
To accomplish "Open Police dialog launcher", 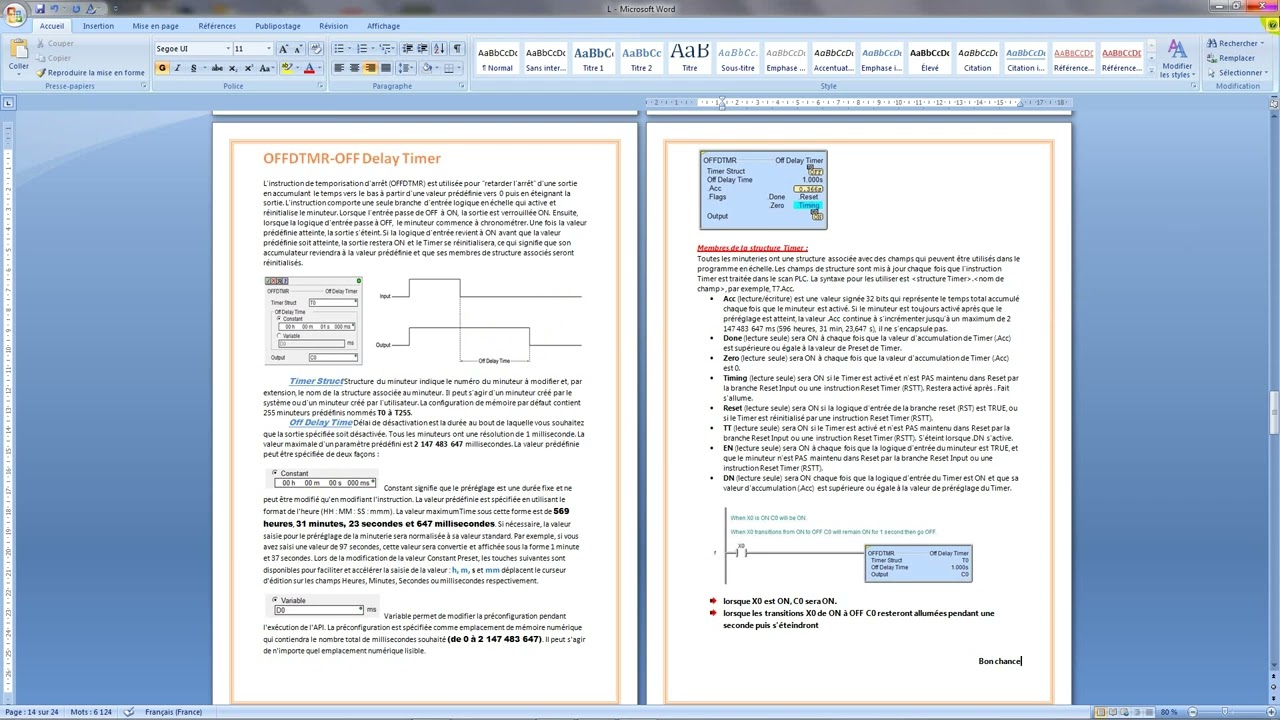I will coord(321,86).
